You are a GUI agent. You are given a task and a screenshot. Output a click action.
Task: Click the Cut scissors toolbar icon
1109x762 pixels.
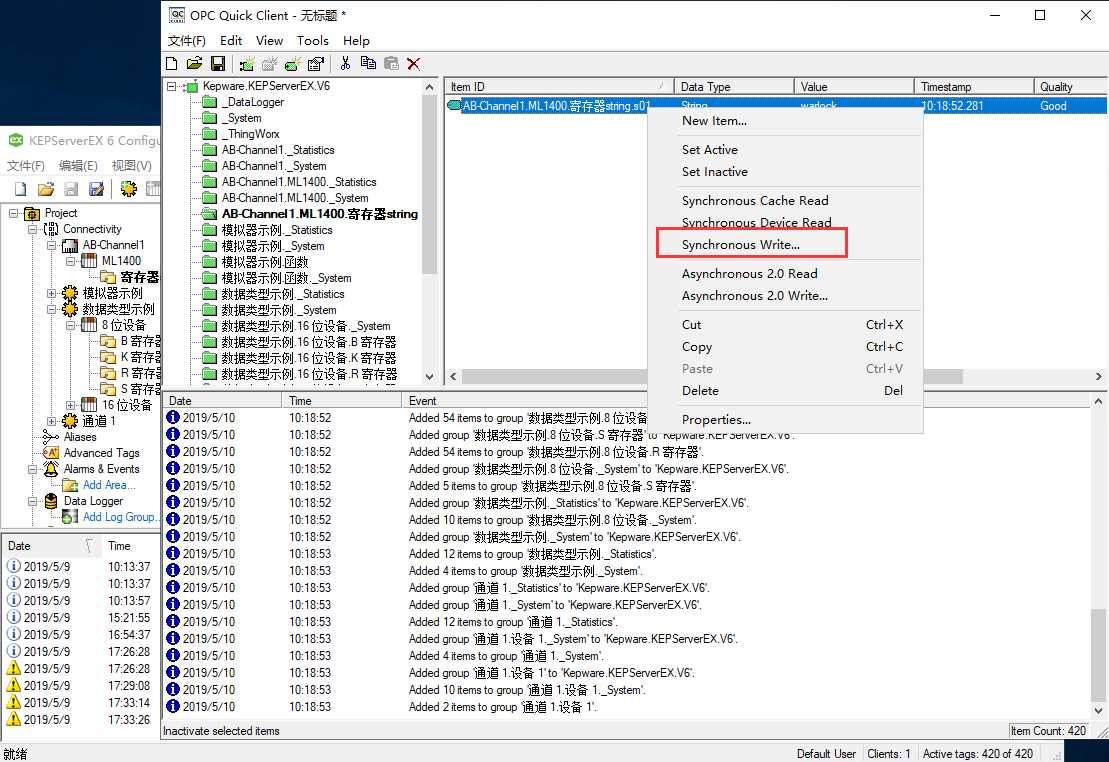coord(344,64)
